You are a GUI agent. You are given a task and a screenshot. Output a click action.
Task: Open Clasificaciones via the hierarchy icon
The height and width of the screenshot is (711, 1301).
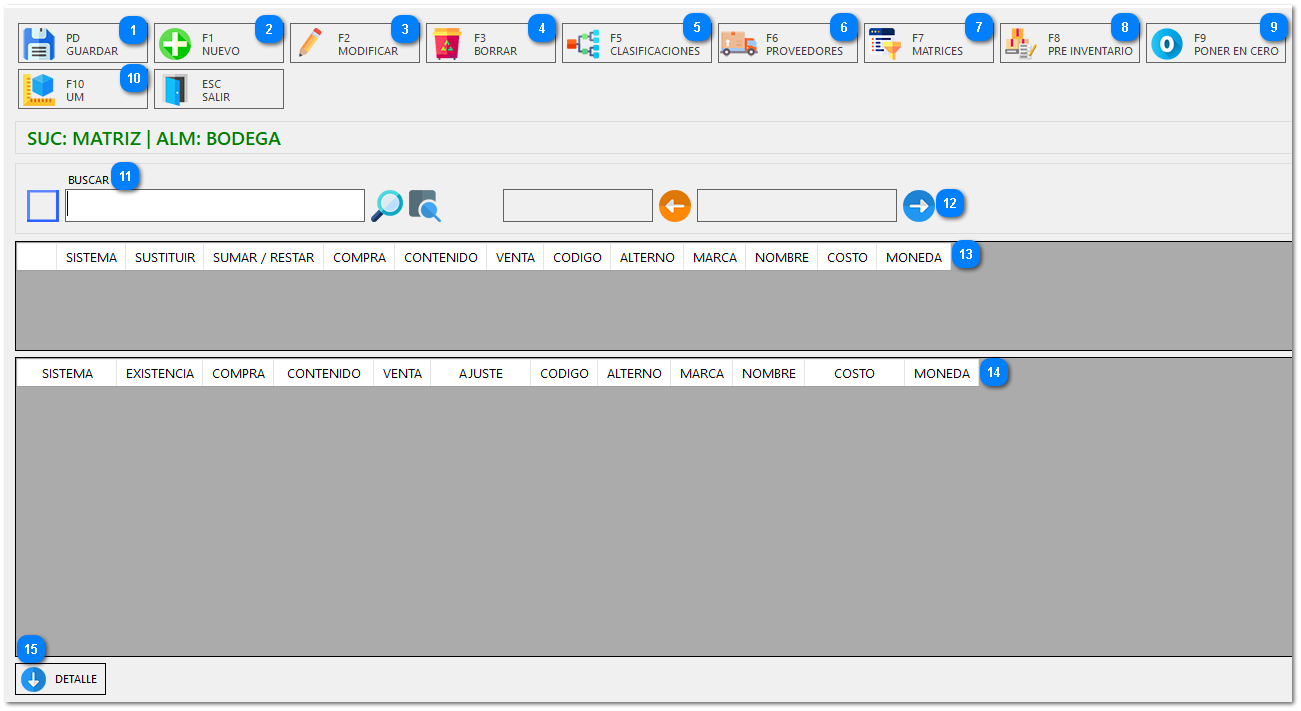click(x=584, y=44)
